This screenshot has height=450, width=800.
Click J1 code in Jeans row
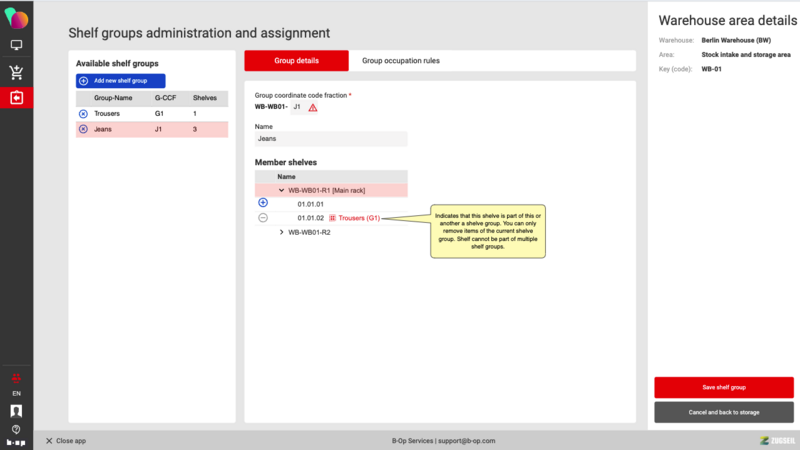pyautogui.click(x=158, y=129)
